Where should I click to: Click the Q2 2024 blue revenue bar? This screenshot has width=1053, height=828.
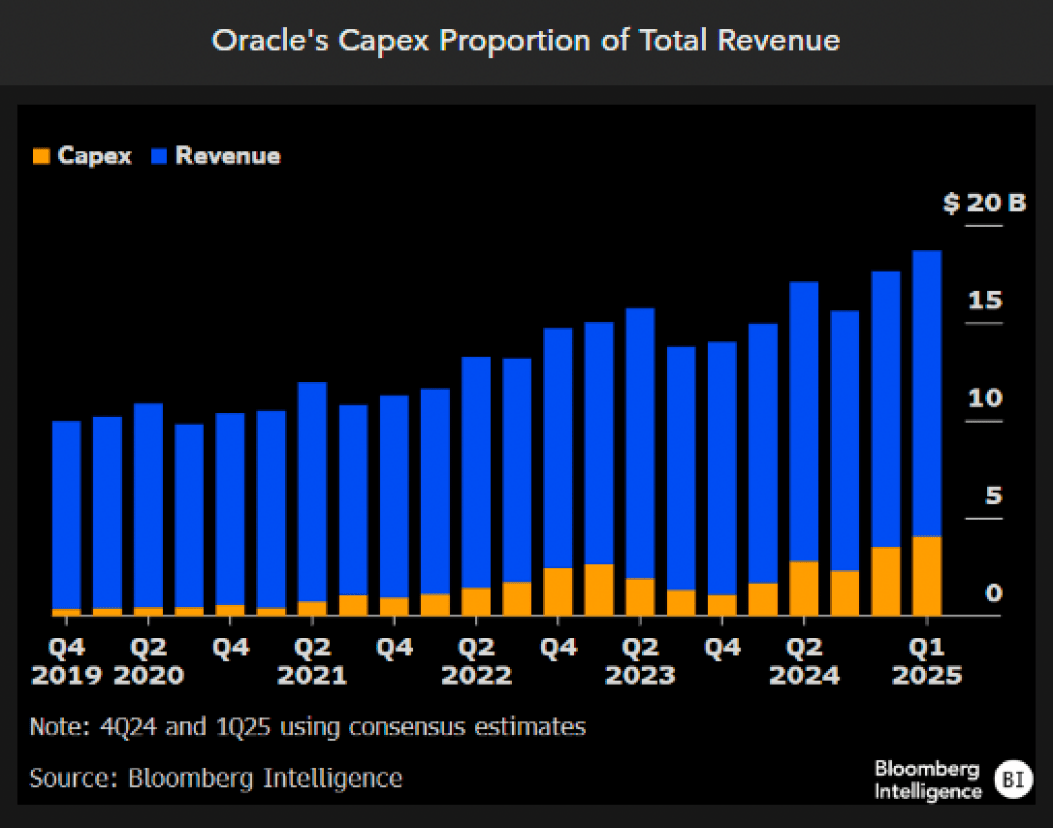click(x=804, y=422)
